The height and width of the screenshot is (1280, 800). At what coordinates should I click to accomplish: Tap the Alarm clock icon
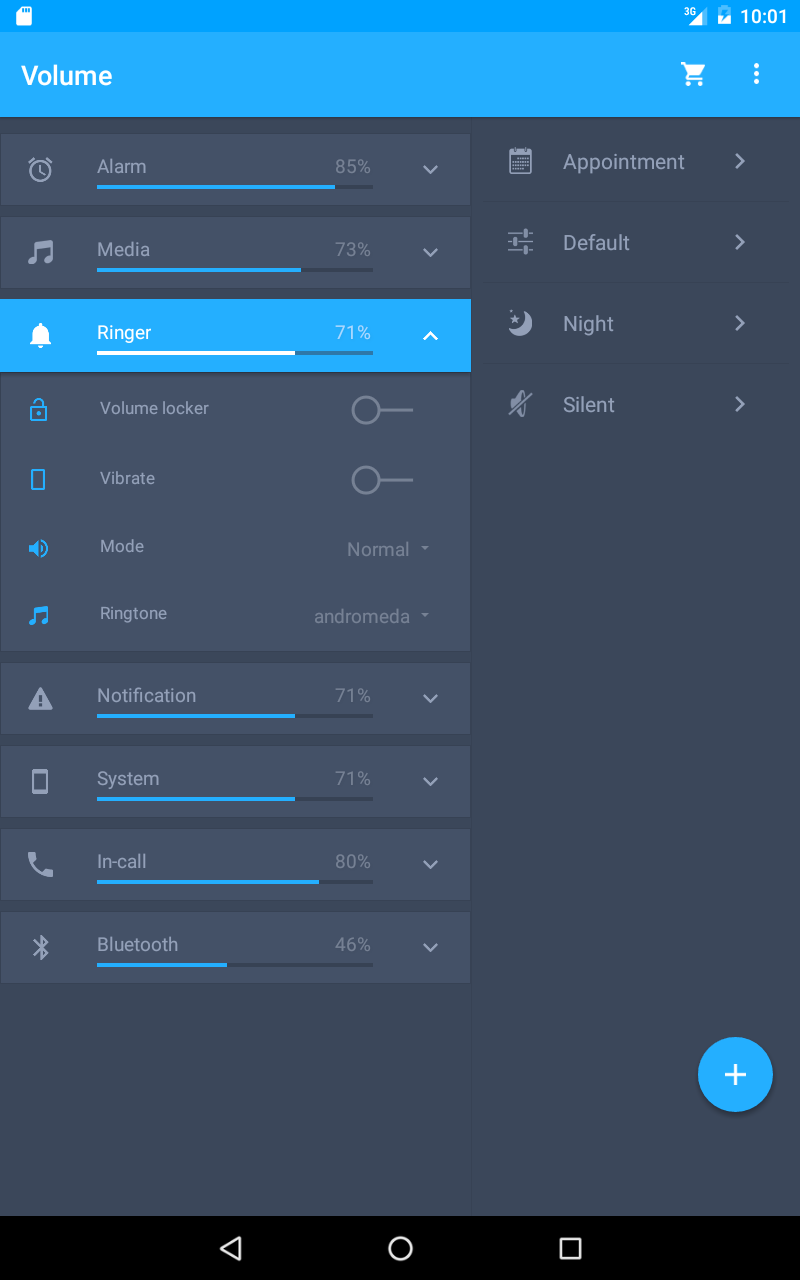(40, 169)
